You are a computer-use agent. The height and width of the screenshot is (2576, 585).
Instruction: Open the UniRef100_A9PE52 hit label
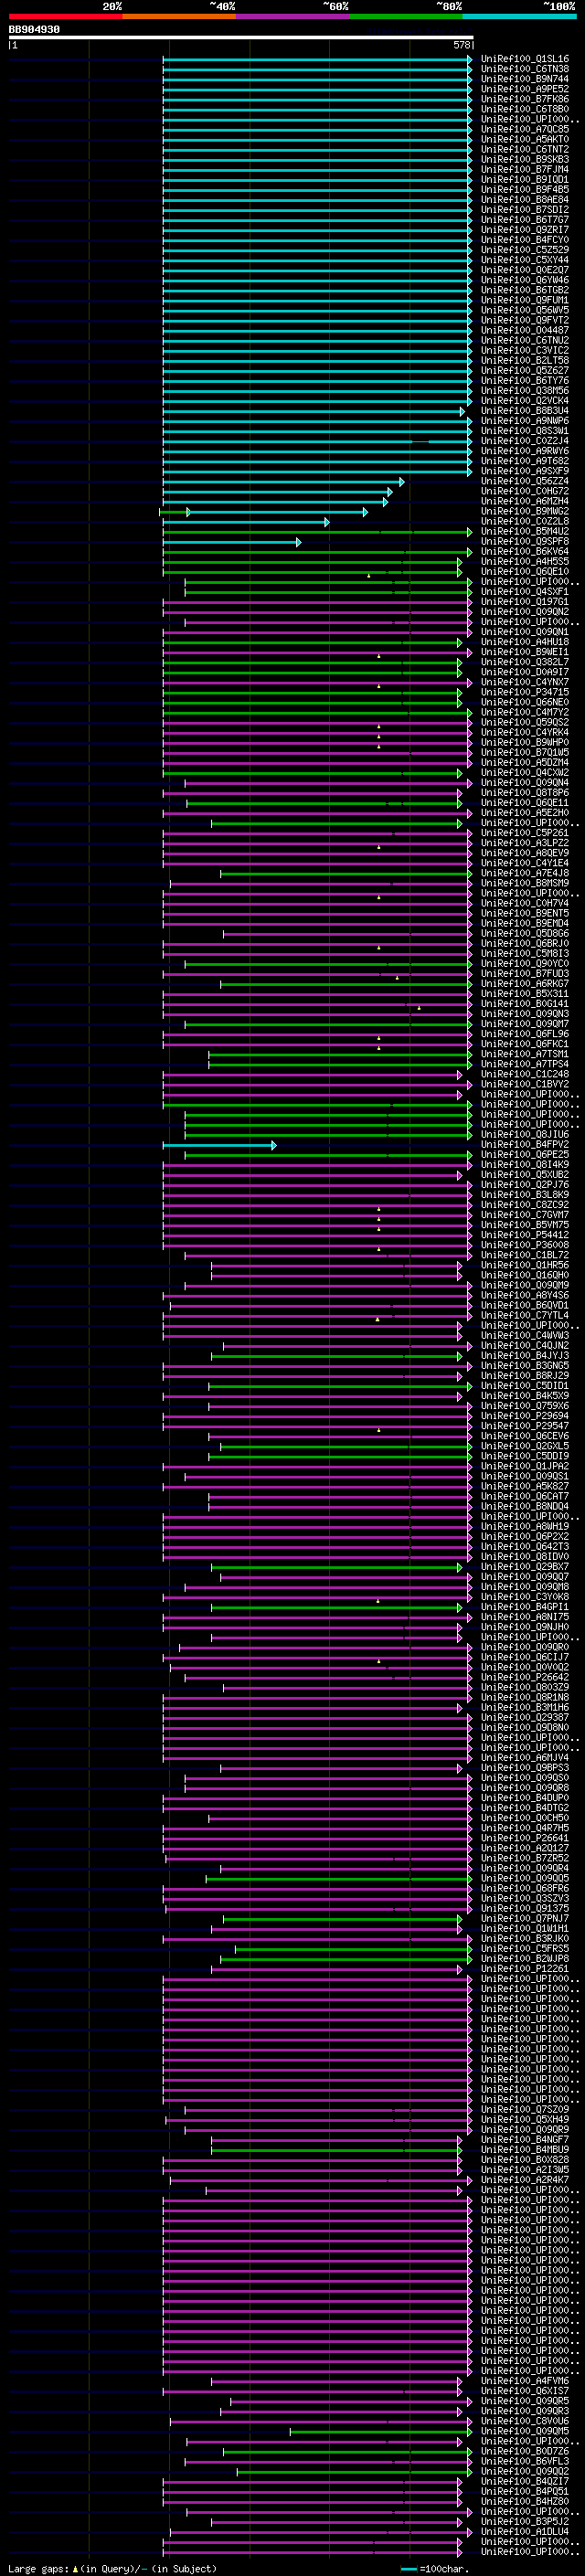click(x=525, y=89)
